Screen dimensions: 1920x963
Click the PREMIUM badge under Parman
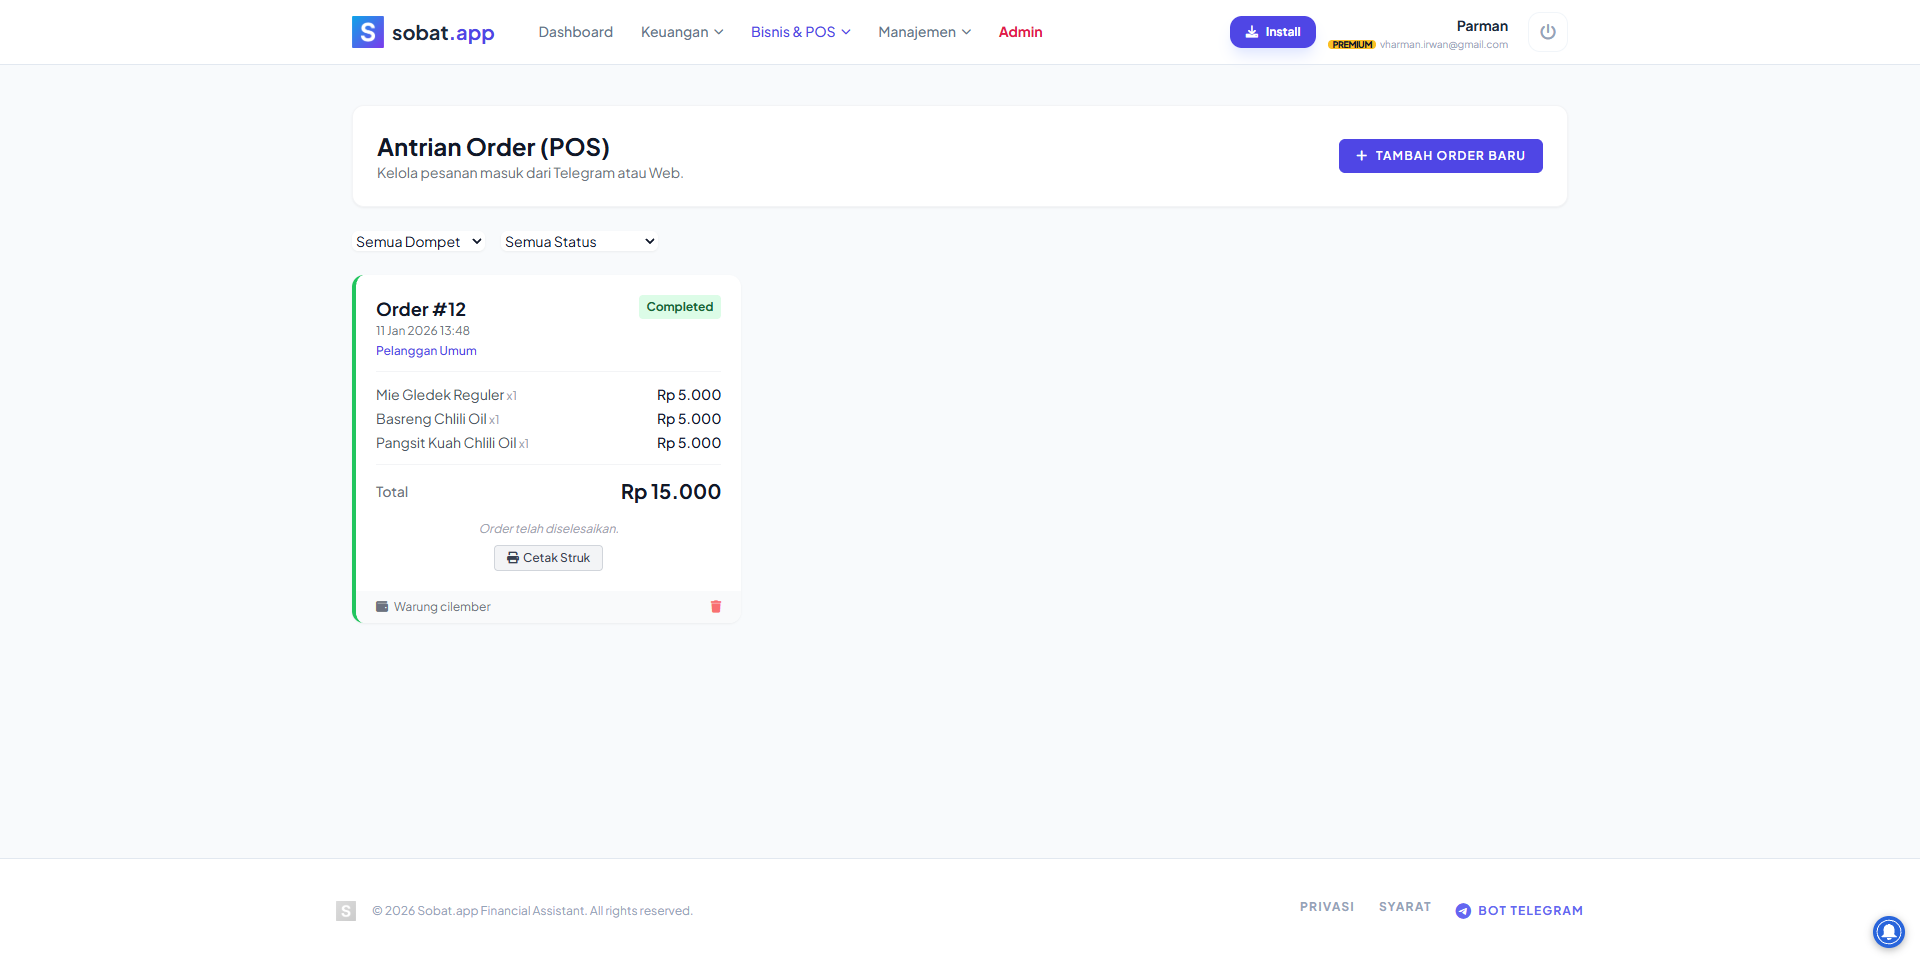coord(1352,45)
